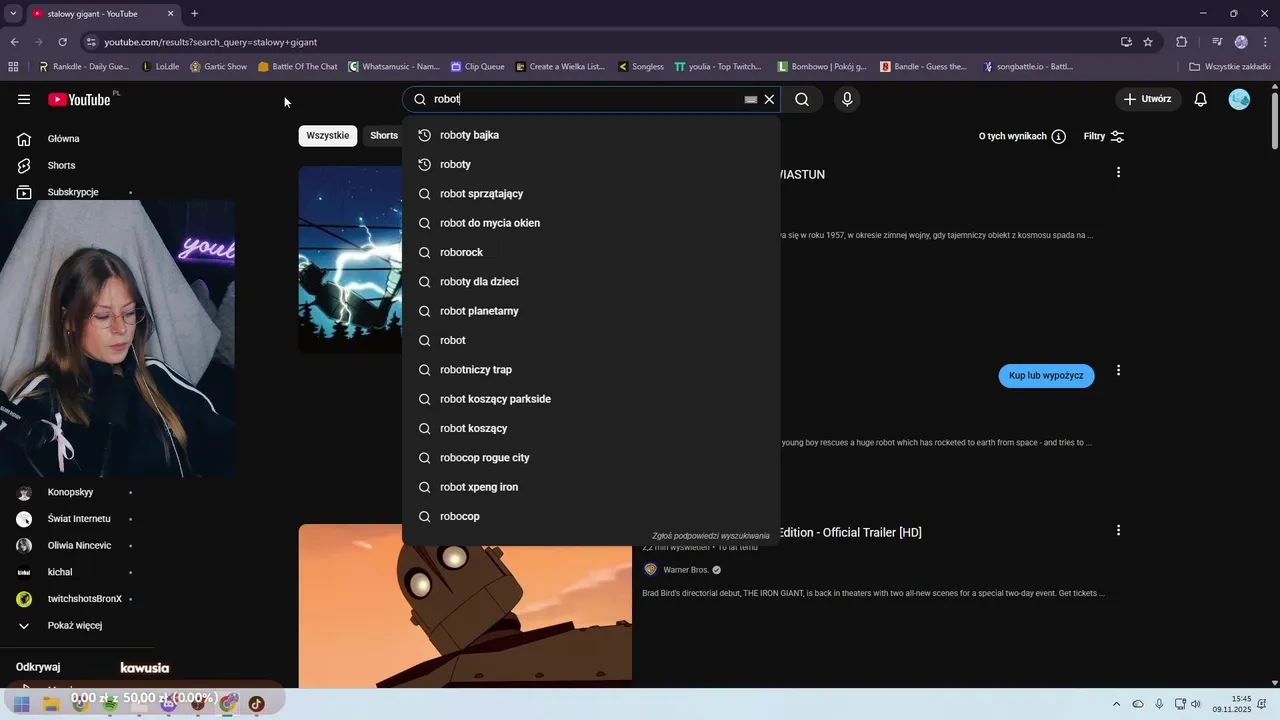The width and height of the screenshot is (1280, 720).
Task: Choose suggestion "roborock"
Action: [x=590, y=252]
